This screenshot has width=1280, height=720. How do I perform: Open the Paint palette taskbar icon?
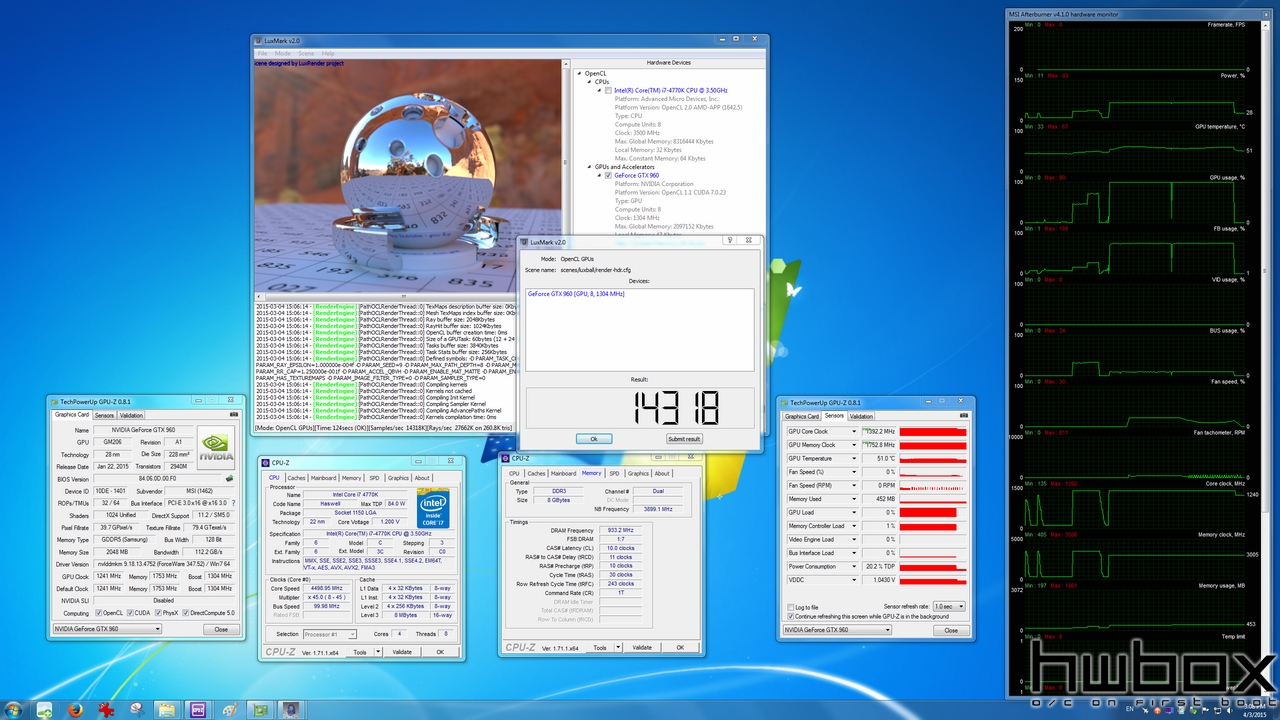pos(228,709)
